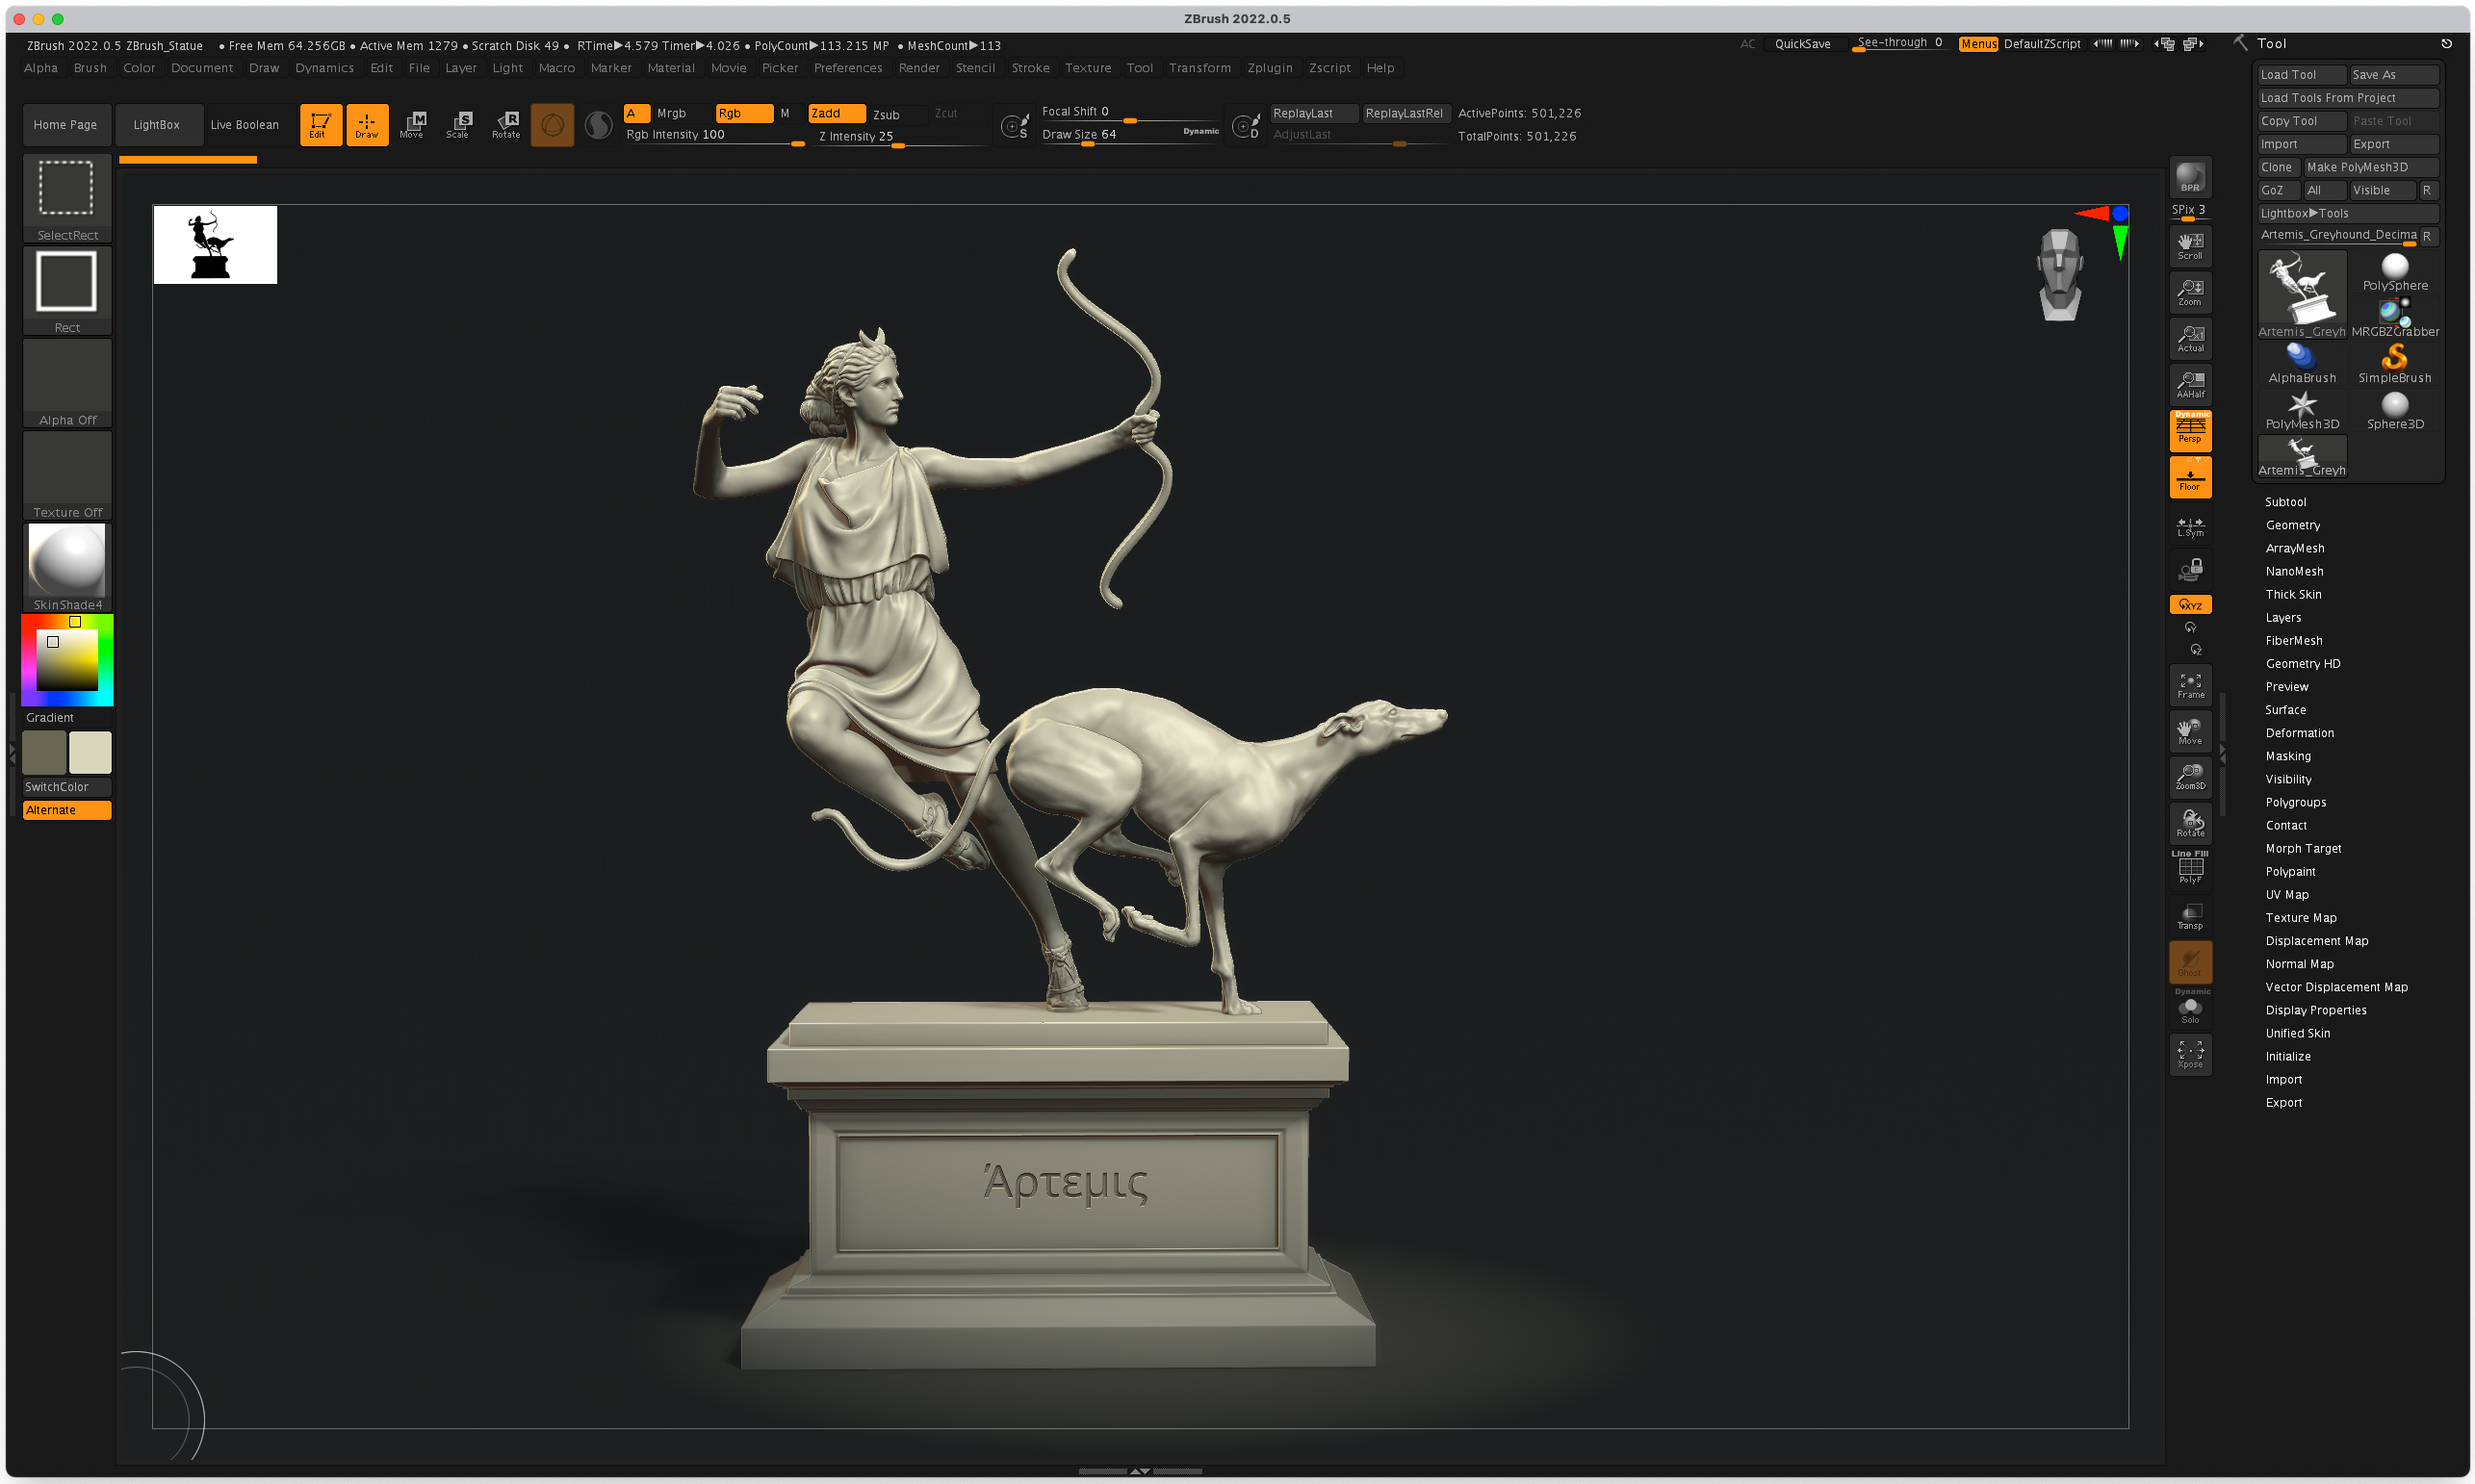Toggle the Floor grid
This screenshot has height=1484, width=2475.
tap(2189, 477)
